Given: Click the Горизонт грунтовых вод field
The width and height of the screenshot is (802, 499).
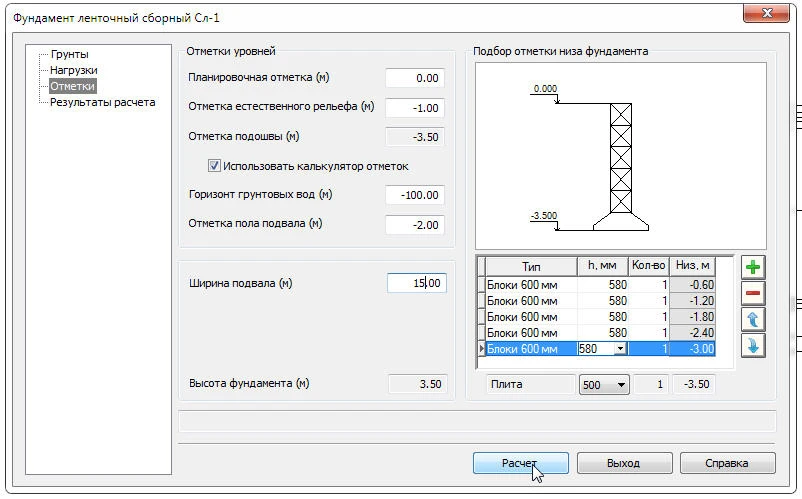Looking at the screenshot, I should click(415, 195).
